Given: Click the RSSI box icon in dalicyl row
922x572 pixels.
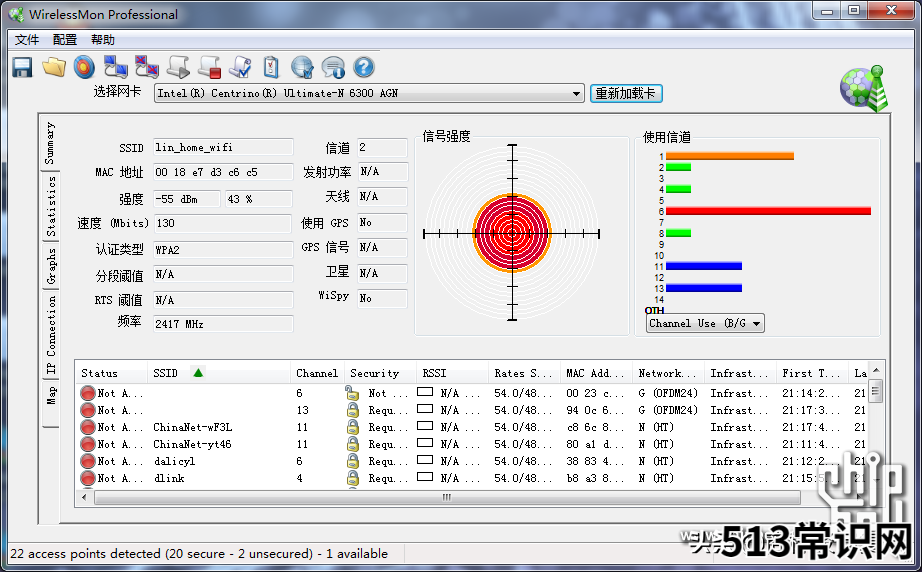Looking at the screenshot, I should pos(425,460).
